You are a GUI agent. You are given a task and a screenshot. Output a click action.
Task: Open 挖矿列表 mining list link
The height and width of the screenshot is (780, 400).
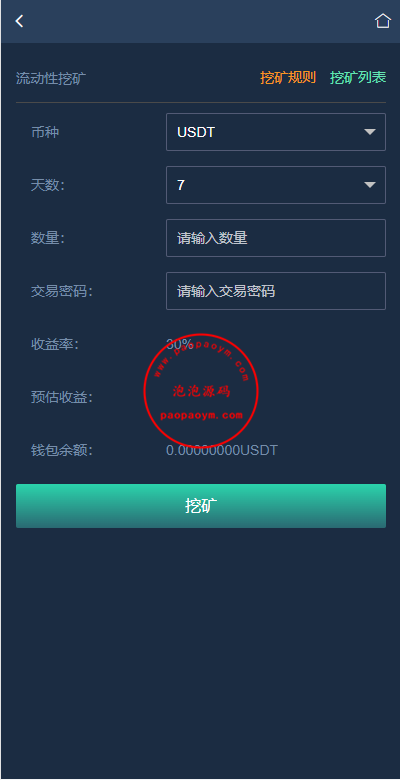pyautogui.click(x=358, y=78)
